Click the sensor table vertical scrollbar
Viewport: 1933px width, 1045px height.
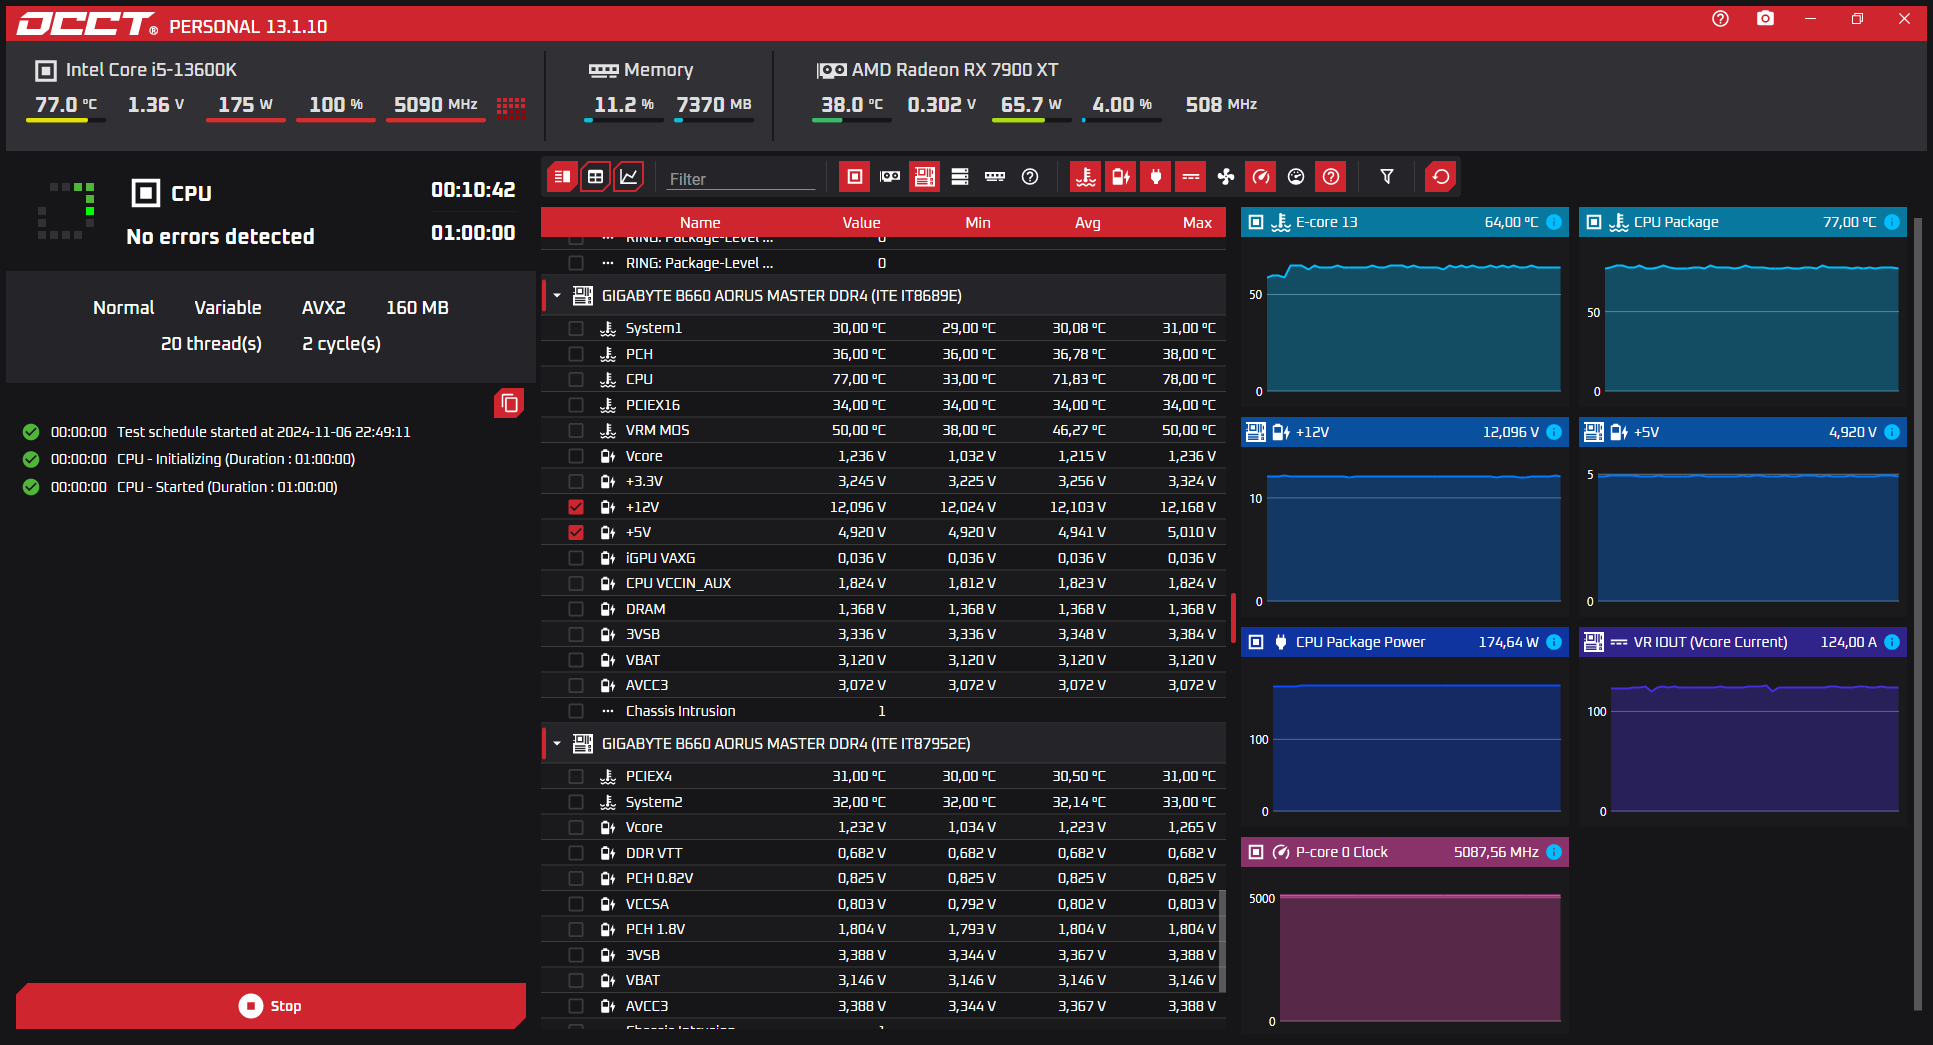(1222, 940)
